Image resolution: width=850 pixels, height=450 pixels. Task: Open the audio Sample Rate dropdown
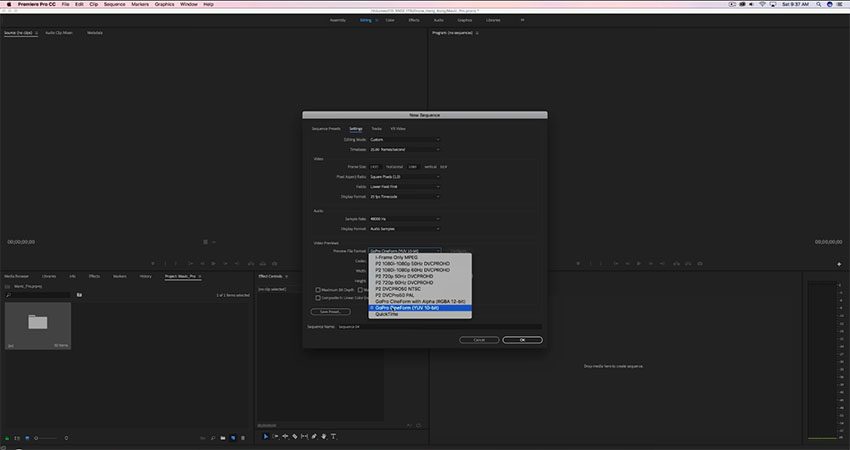tap(404, 219)
